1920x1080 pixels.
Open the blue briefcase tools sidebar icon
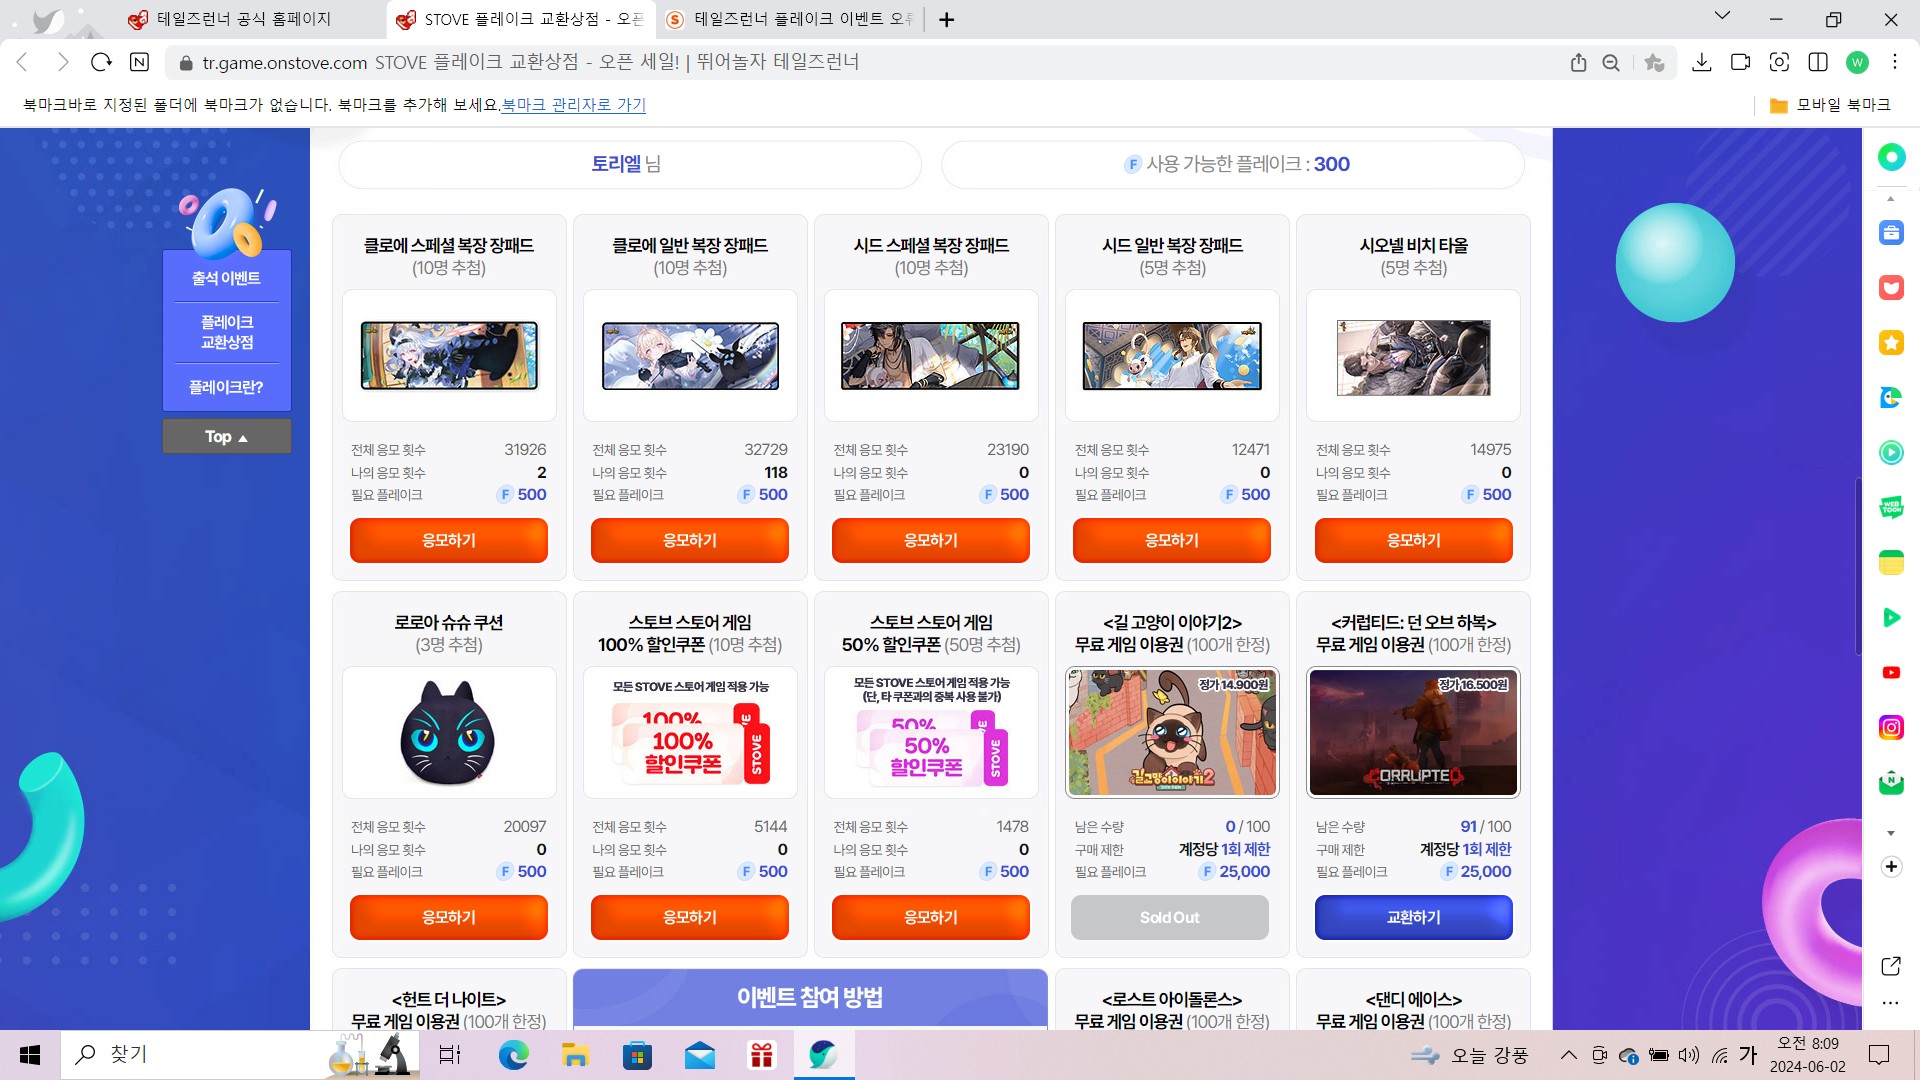point(1891,233)
